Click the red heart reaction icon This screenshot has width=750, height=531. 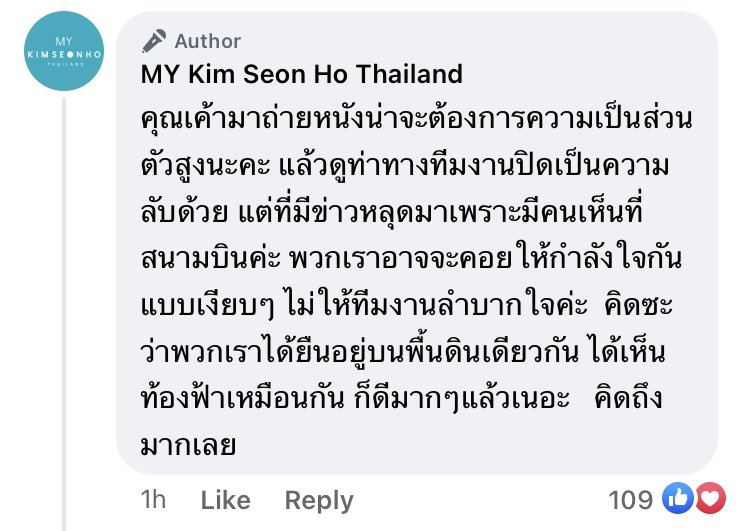(x=708, y=498)
